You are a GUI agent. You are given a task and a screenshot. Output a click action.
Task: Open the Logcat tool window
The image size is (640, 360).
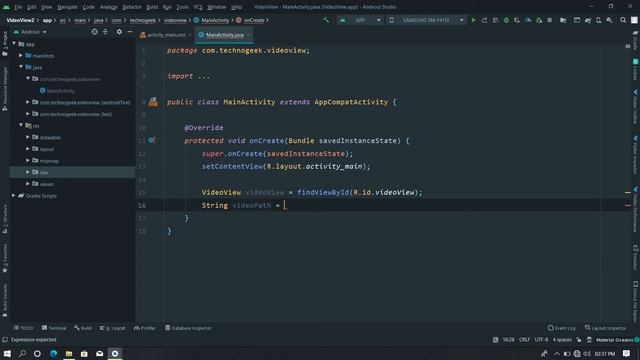112,328
